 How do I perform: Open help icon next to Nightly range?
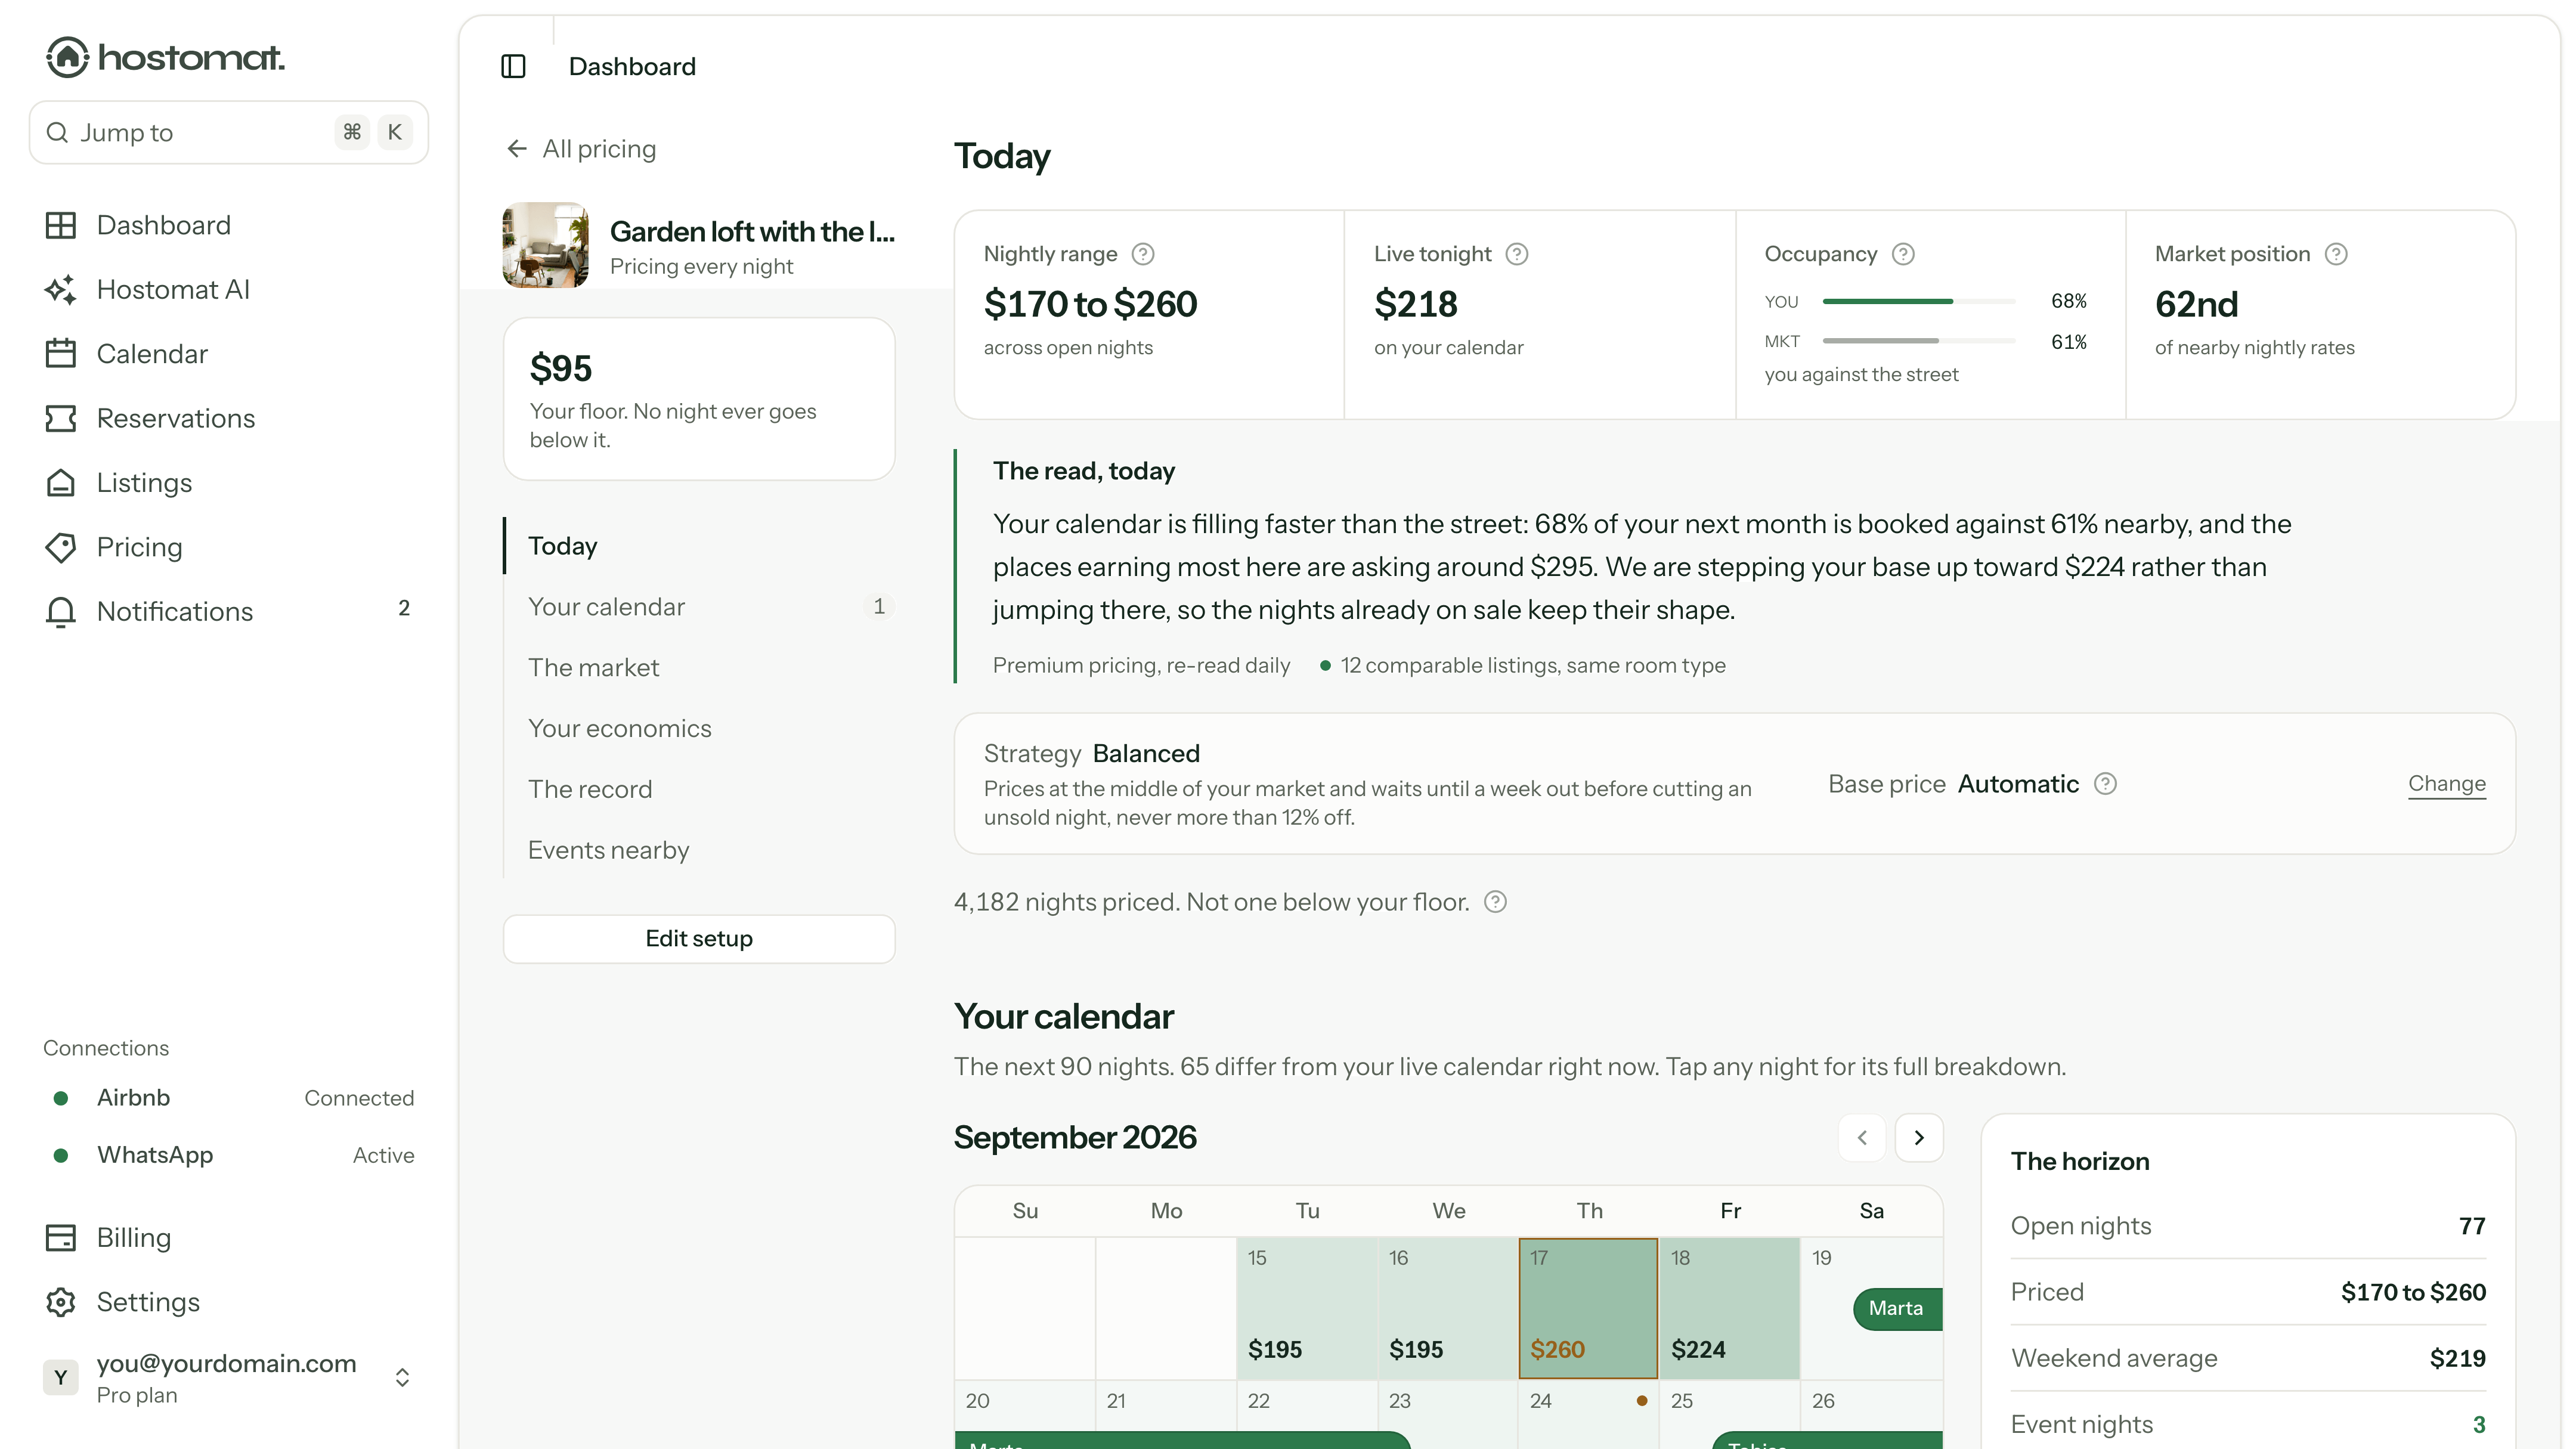1143,254
